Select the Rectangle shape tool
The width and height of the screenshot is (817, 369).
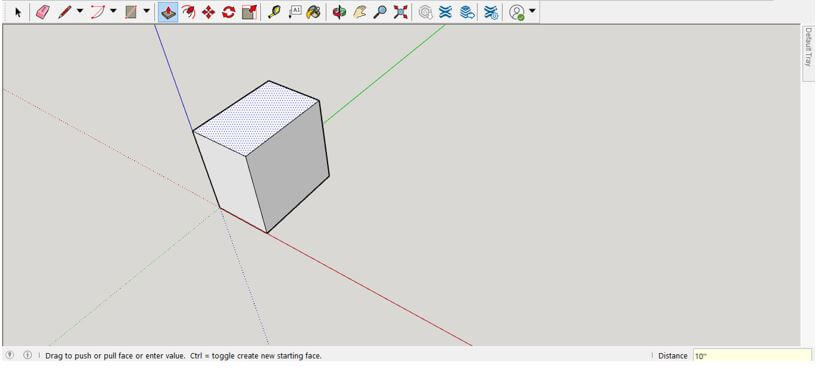click(x=131, y=13)
